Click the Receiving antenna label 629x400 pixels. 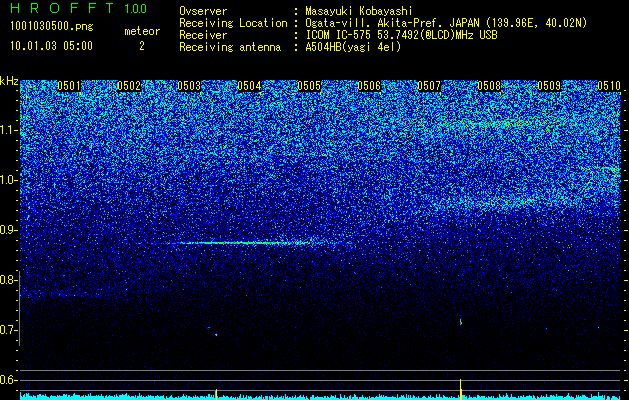click(x=230, y=47)
